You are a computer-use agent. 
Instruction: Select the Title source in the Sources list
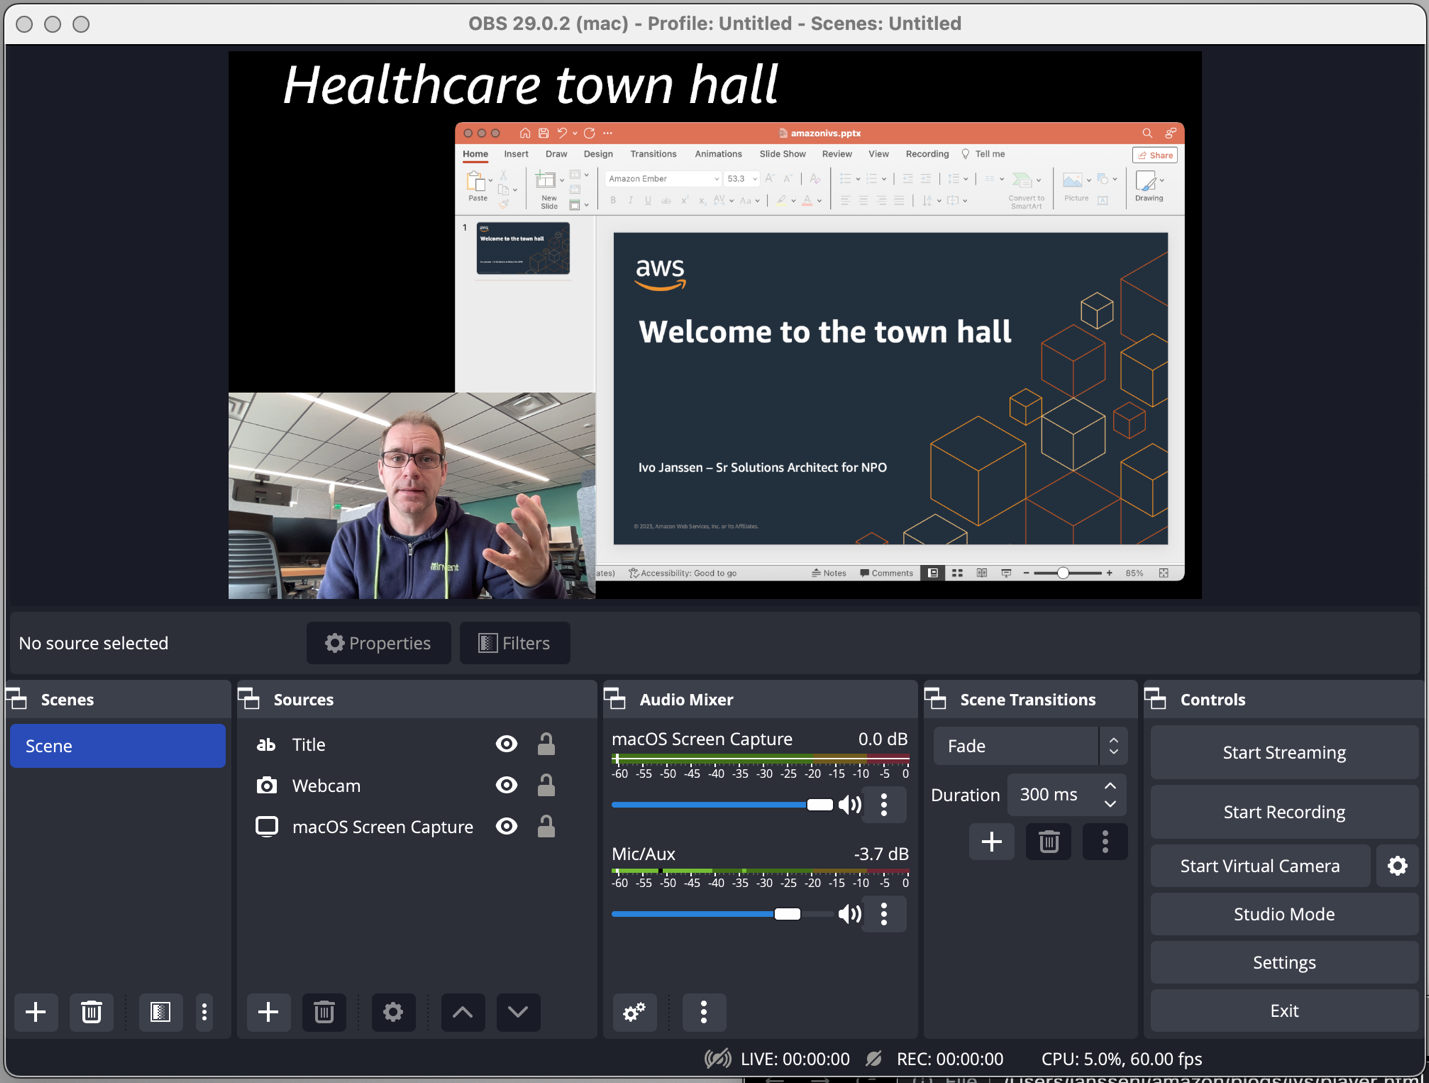308,744
